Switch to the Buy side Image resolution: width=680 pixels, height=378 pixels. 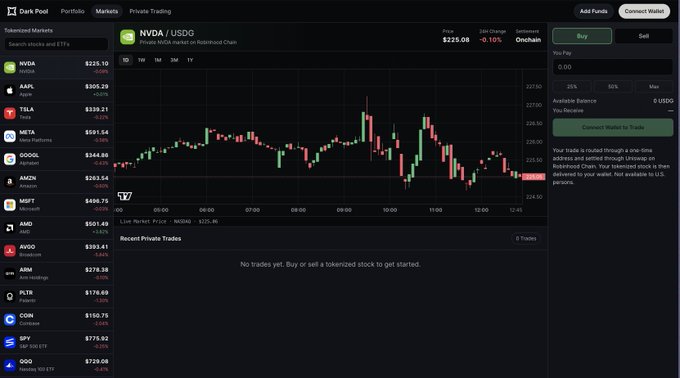click(x=582, y=36)
